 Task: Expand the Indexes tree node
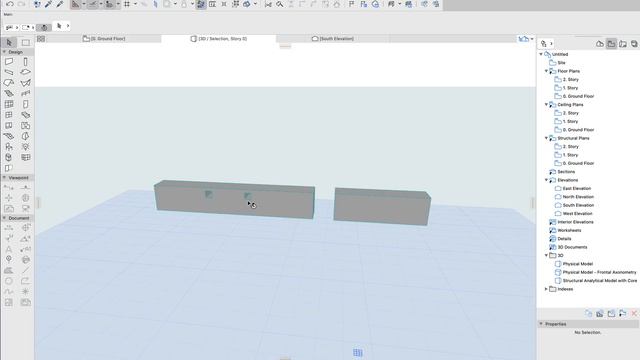[547, 289]
